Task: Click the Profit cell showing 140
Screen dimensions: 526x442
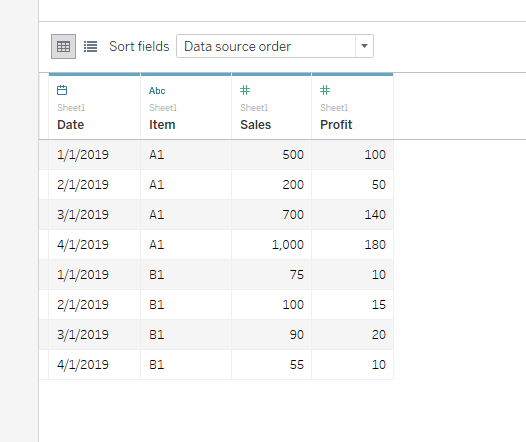Action: (352, 215)
